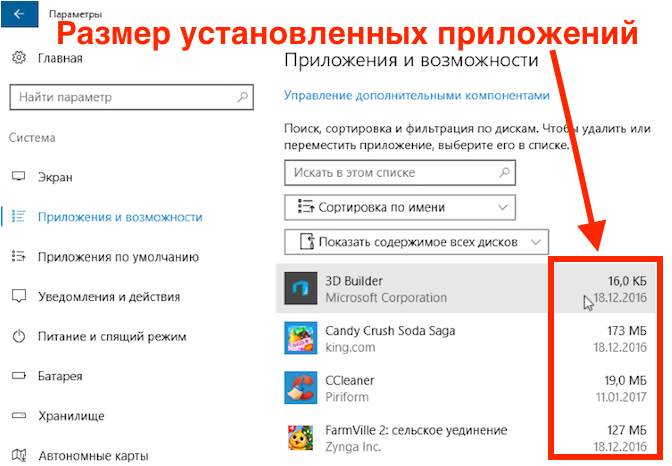Open the Автономные карты section
Screen dimensions: 672x466
(x=93, y=456)
